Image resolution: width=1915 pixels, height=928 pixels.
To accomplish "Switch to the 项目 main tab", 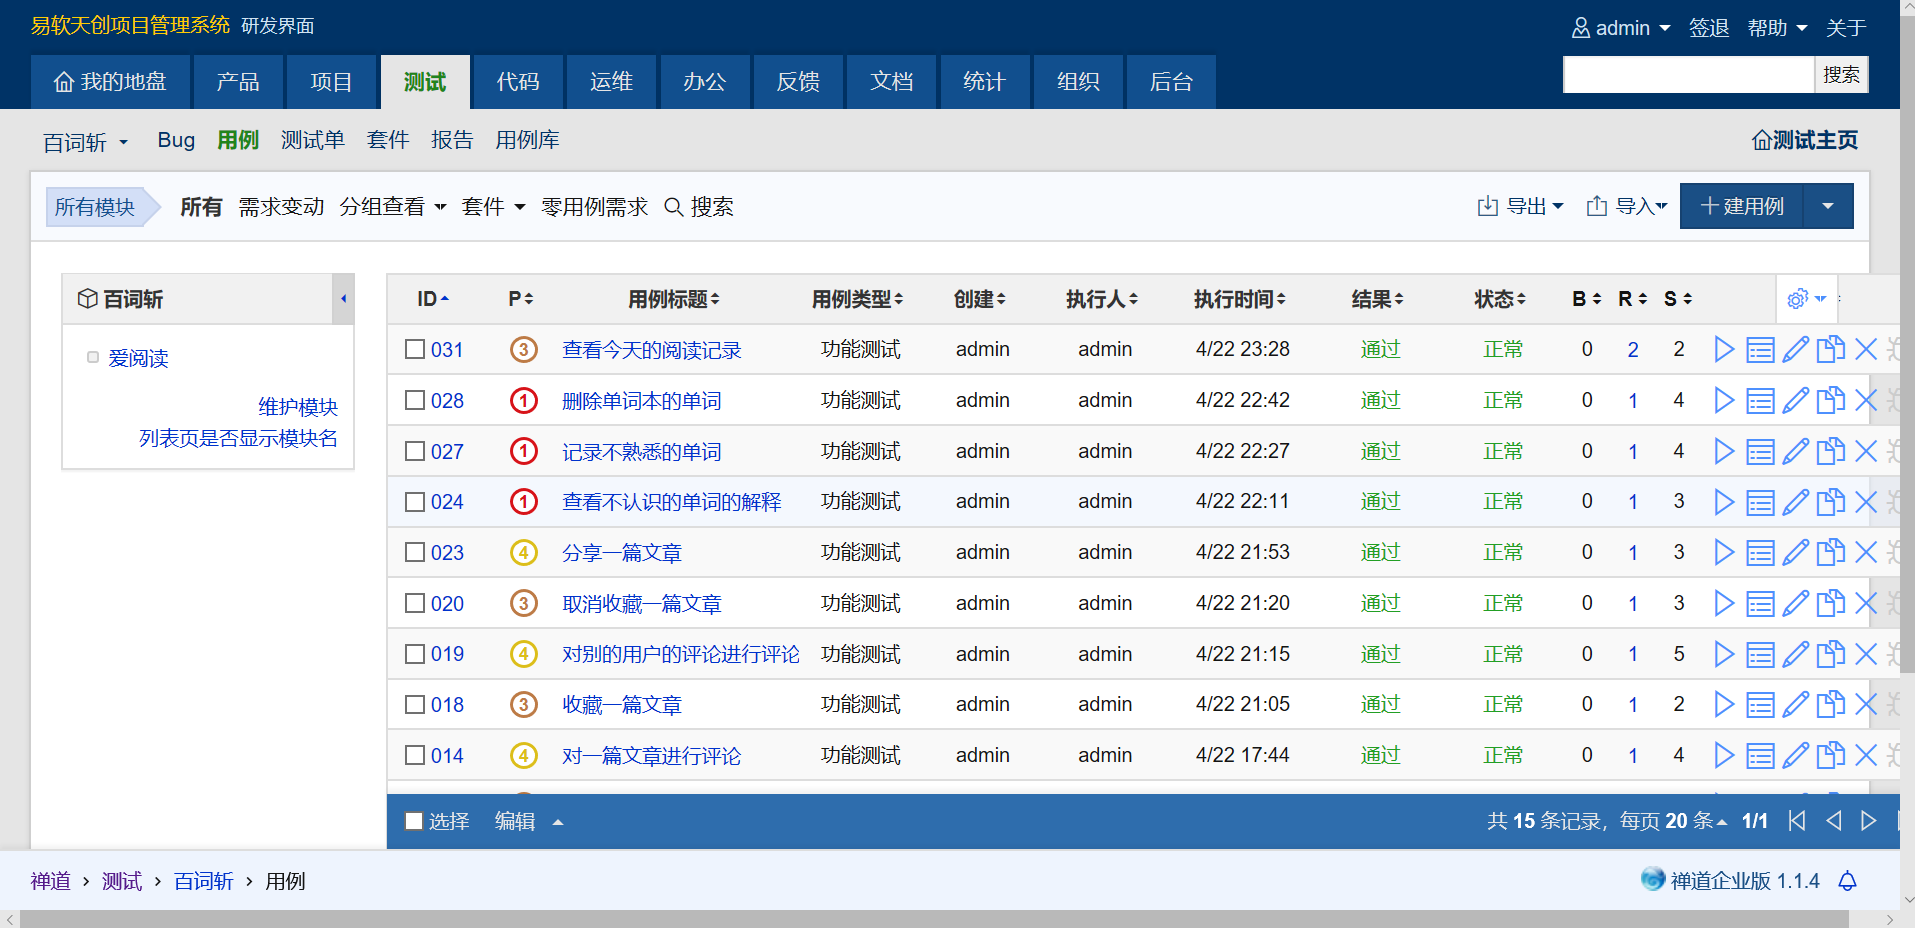I will click(331, 82).
